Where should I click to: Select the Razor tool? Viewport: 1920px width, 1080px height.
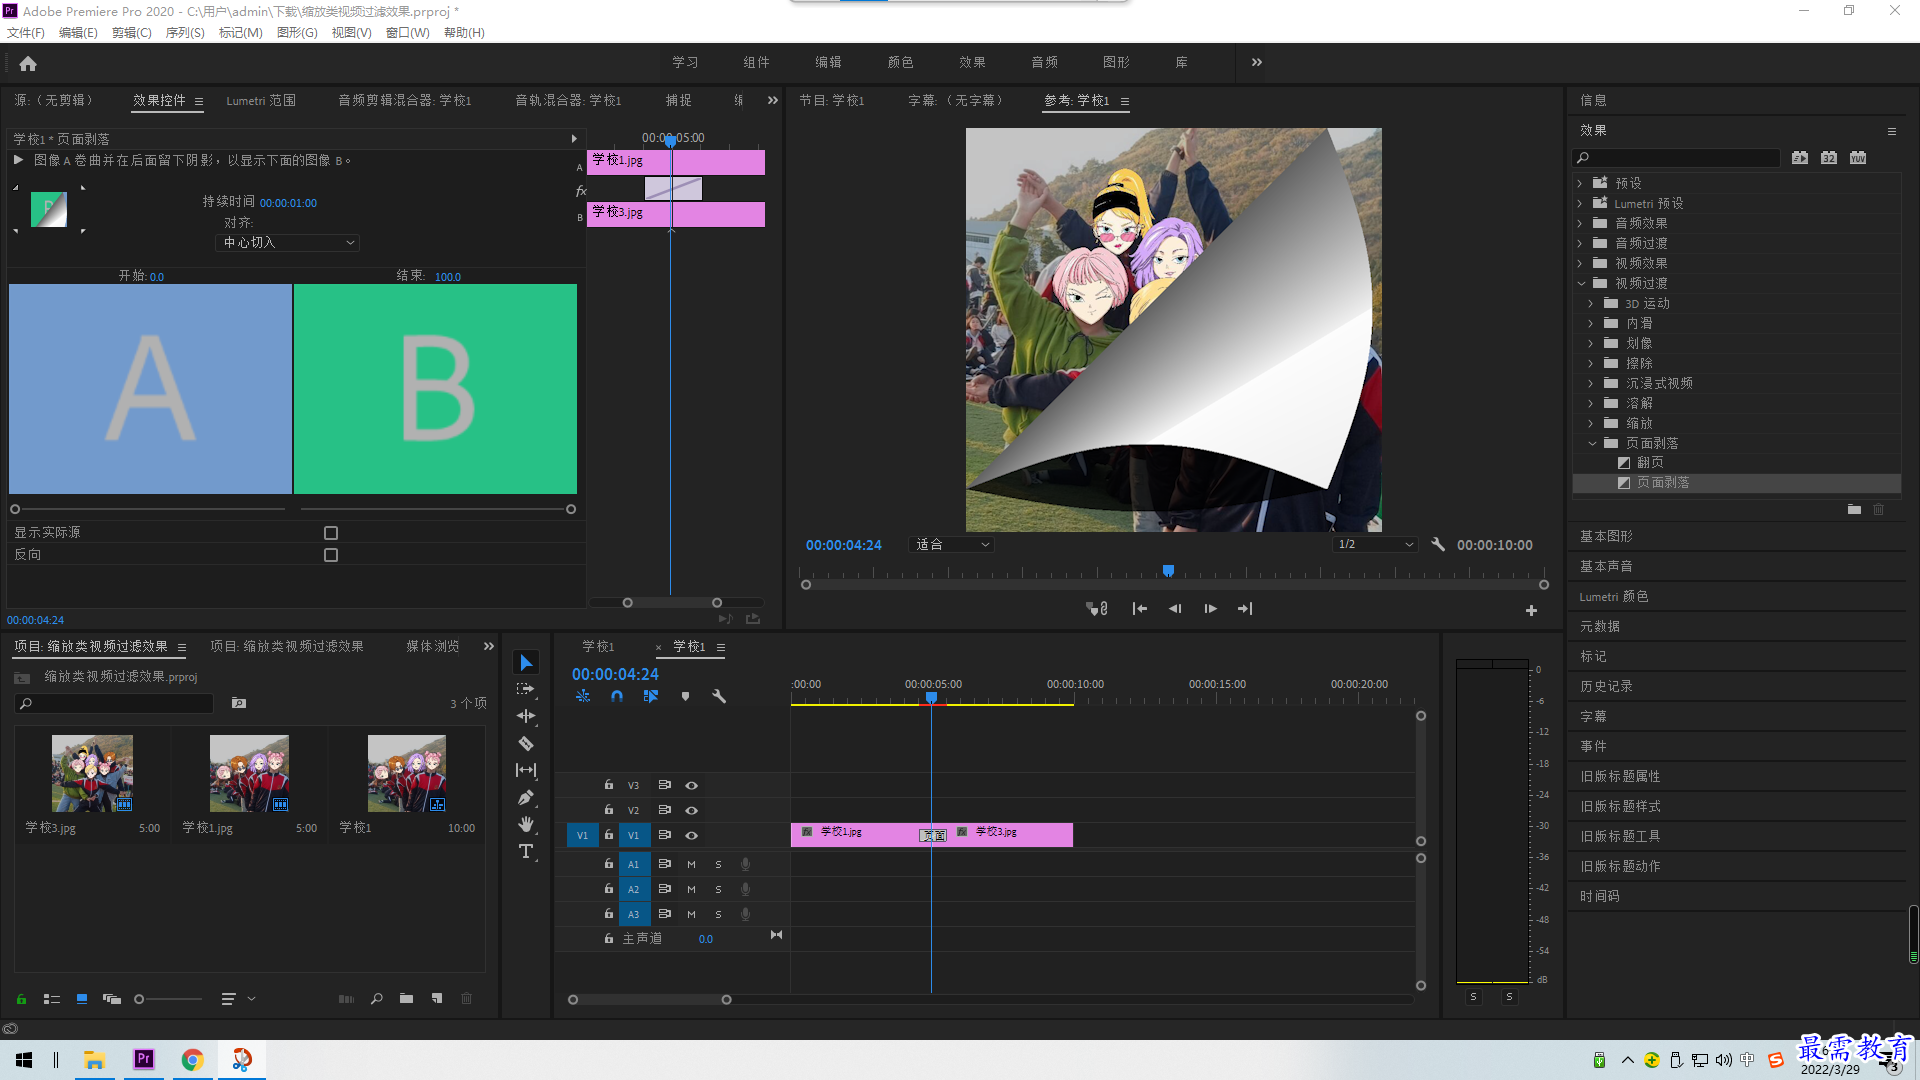(x=526, y=743)
